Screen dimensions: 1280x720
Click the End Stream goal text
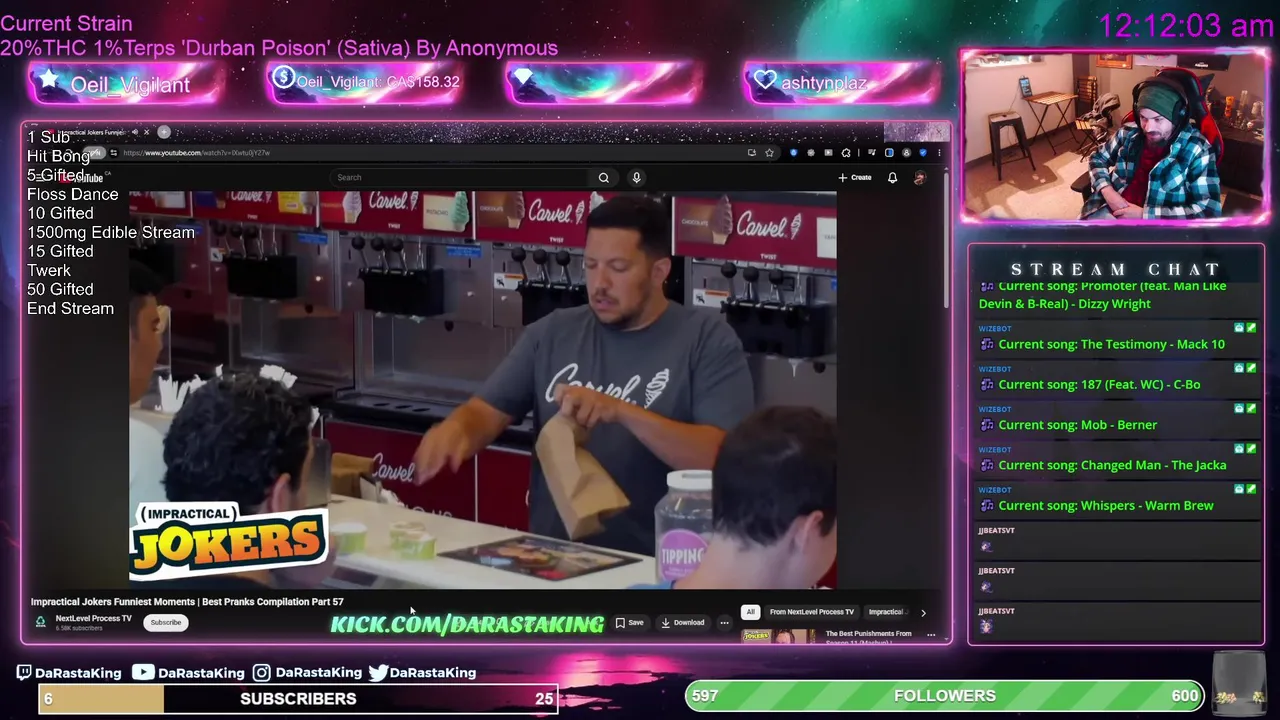[x=70, y=308]
